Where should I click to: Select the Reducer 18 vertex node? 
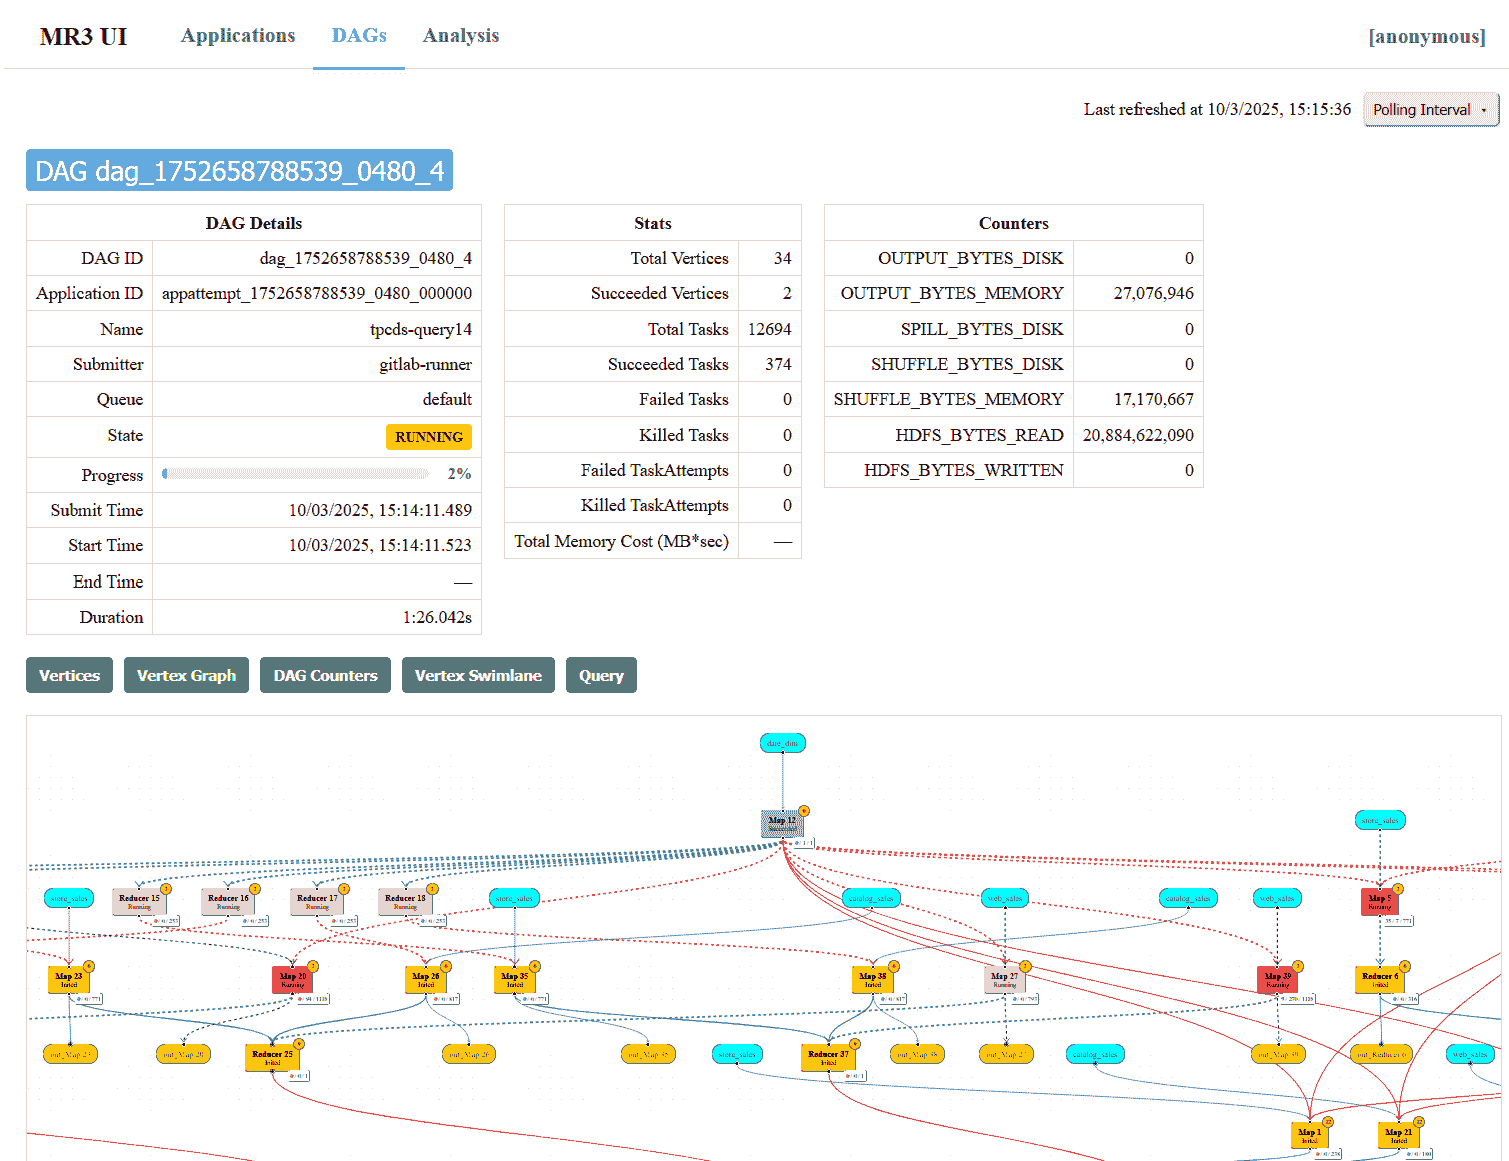coord(405,901)
